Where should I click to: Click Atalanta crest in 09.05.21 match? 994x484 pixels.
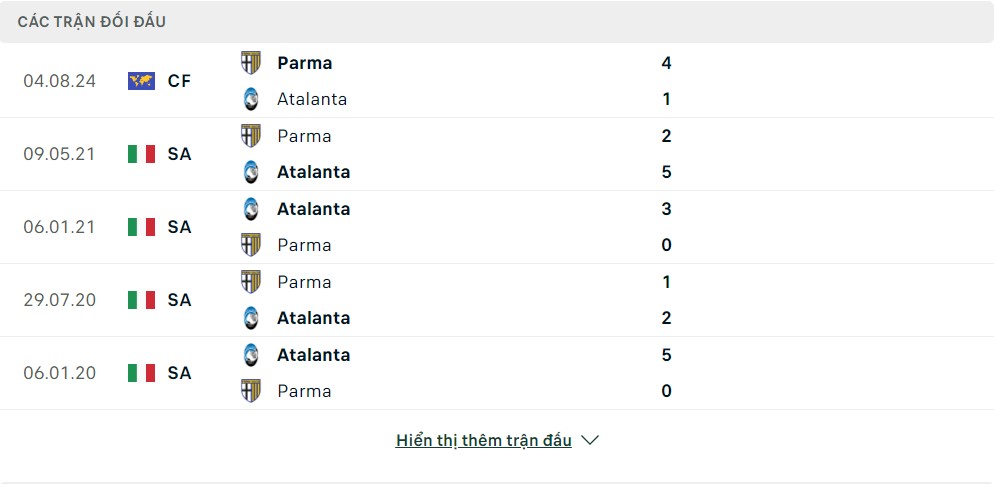[251, 172]
